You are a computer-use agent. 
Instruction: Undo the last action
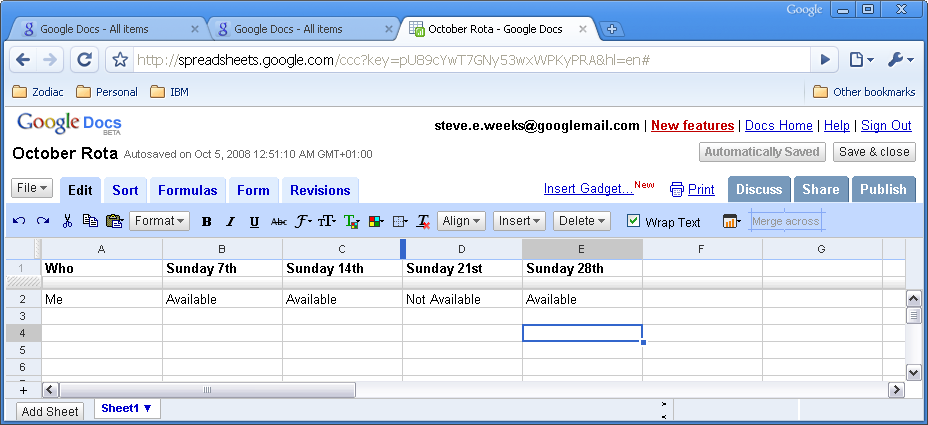pyautogui.click(x=19, y=221)
